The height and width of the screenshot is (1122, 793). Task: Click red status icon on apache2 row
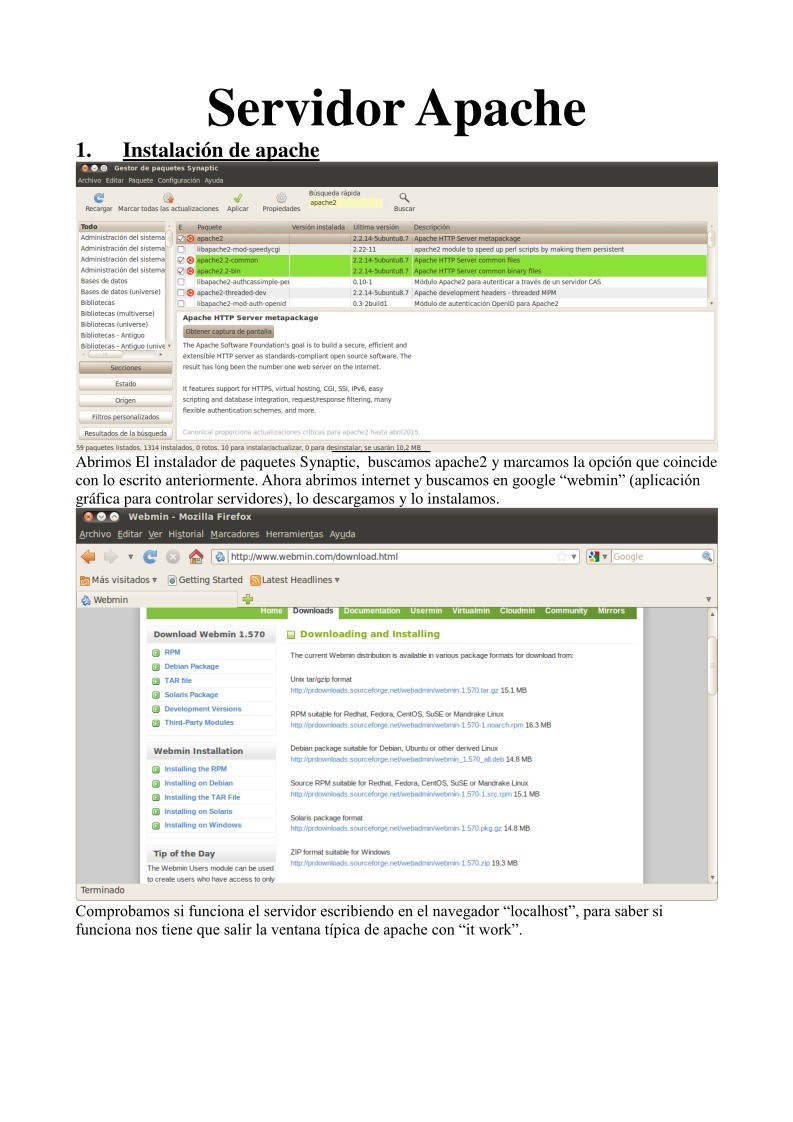[190, 238]
